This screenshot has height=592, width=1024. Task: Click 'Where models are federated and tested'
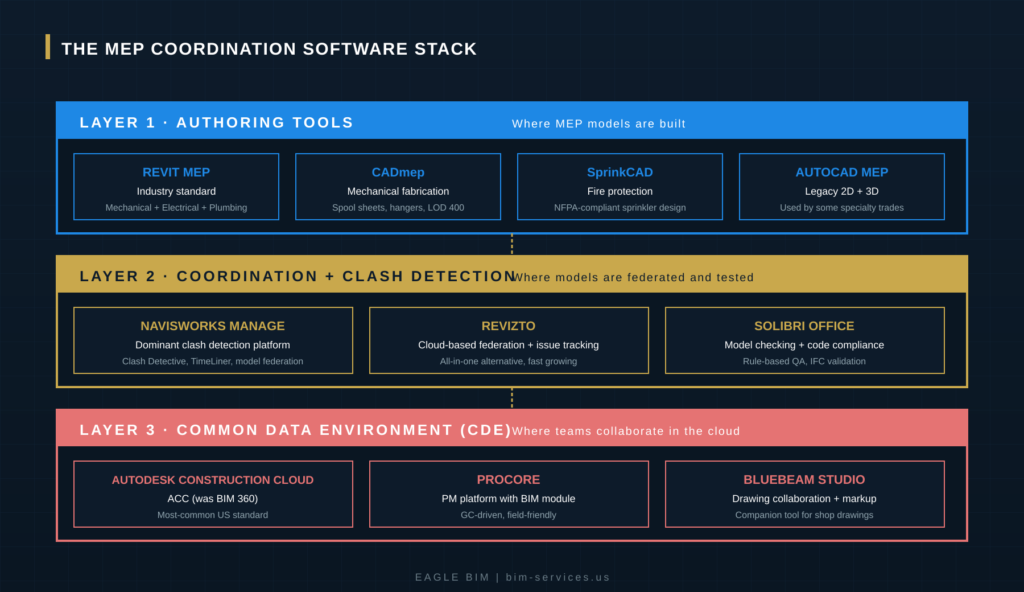coord(633,277)
